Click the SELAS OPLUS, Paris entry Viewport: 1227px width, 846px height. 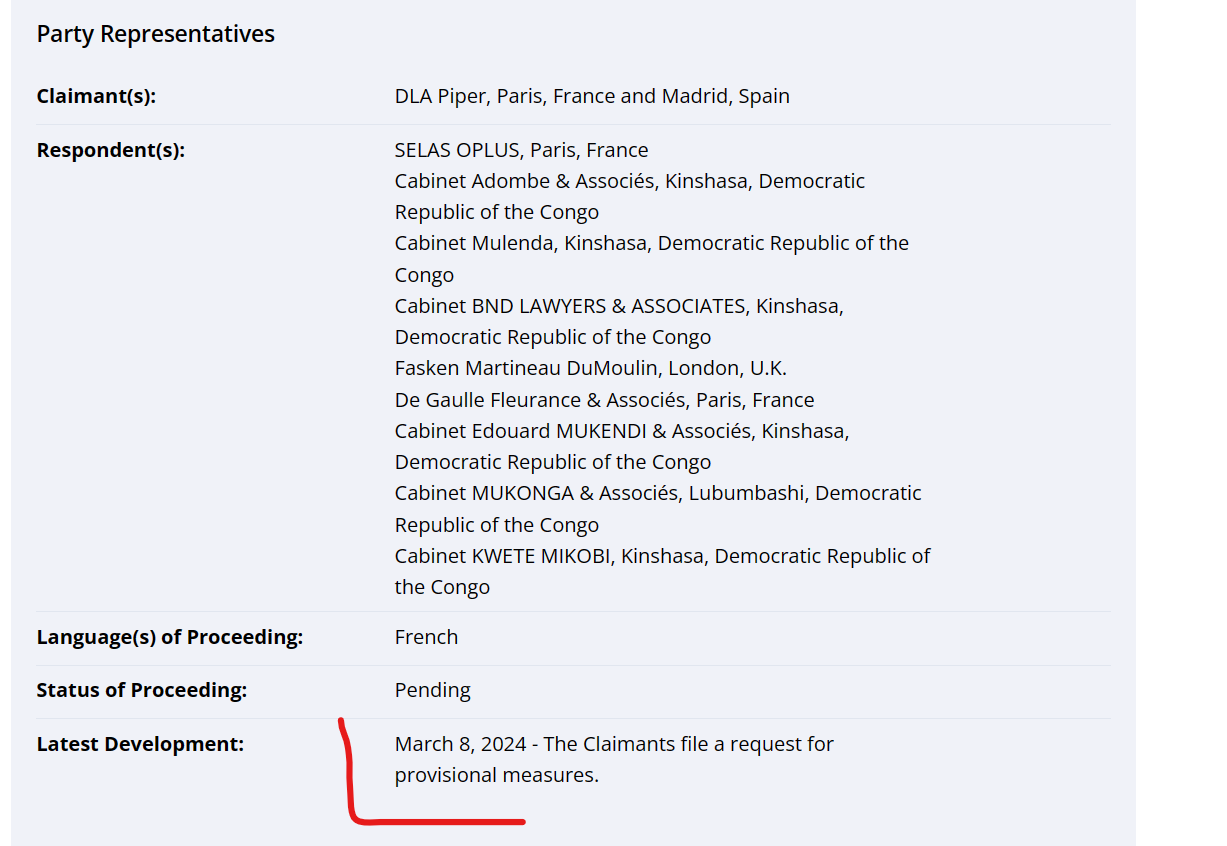point(521,150)
